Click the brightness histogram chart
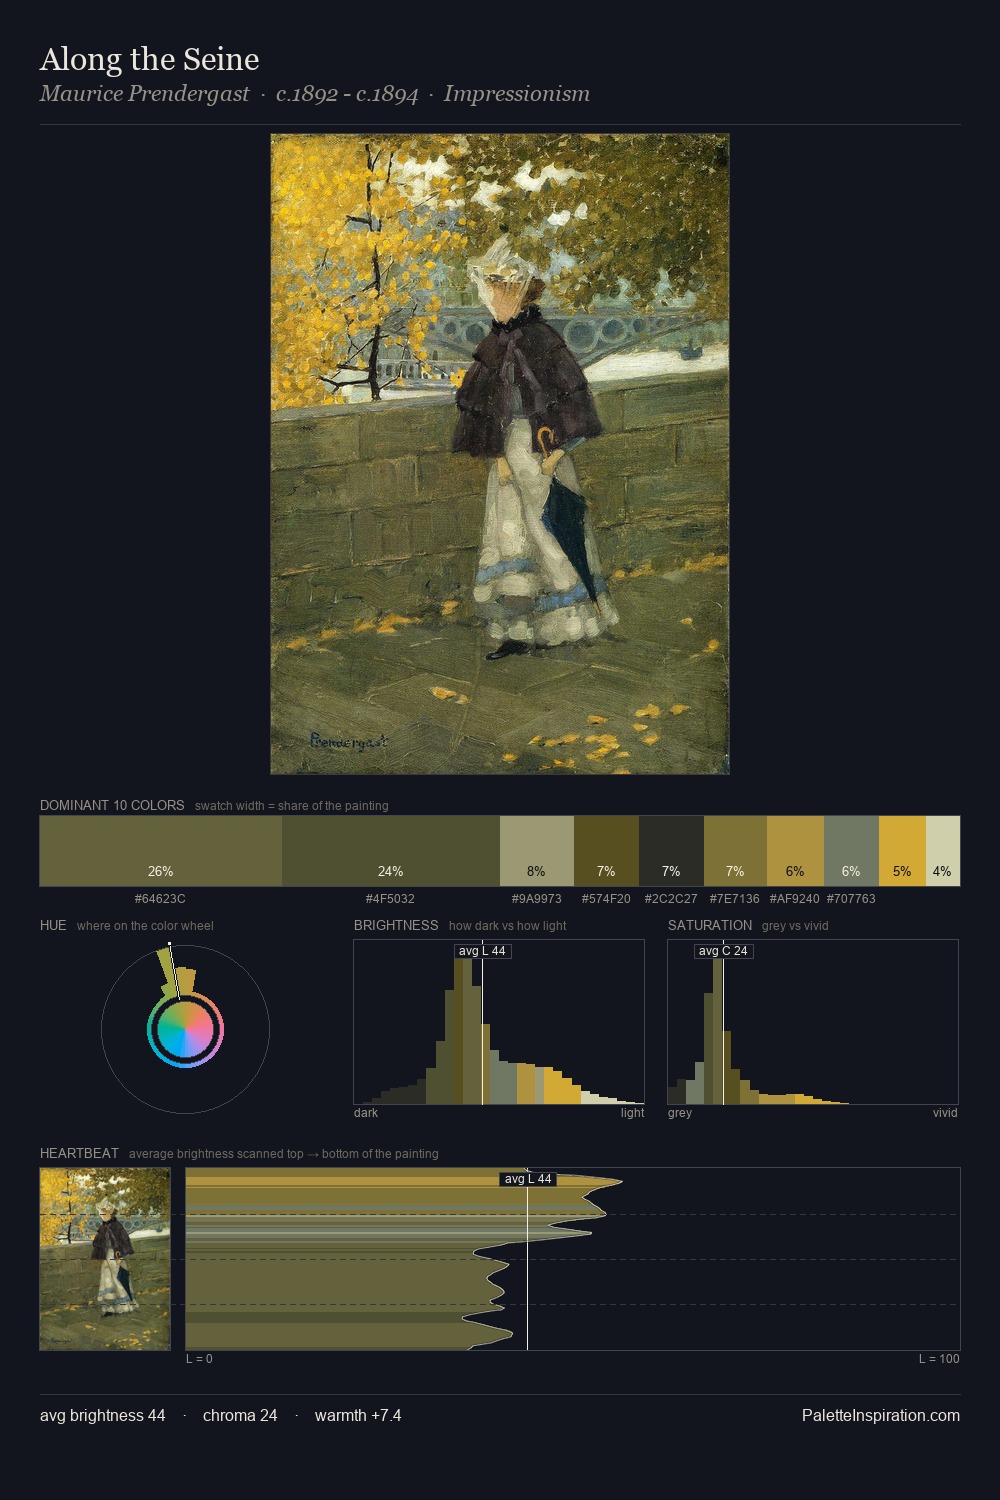This screenshot has height=1500, width=1000. [x=499, y=1022]
